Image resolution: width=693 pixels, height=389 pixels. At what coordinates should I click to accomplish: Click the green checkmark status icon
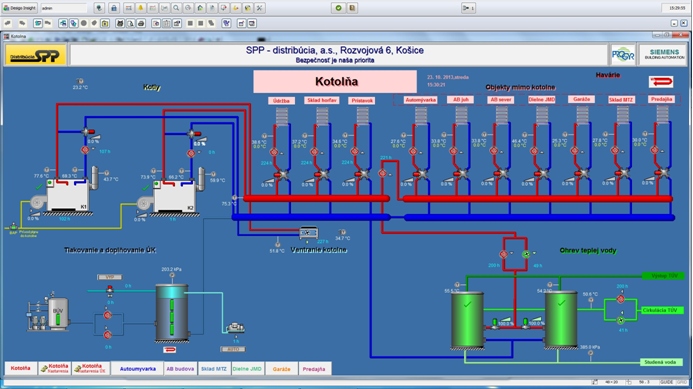(x=339, y=8)
